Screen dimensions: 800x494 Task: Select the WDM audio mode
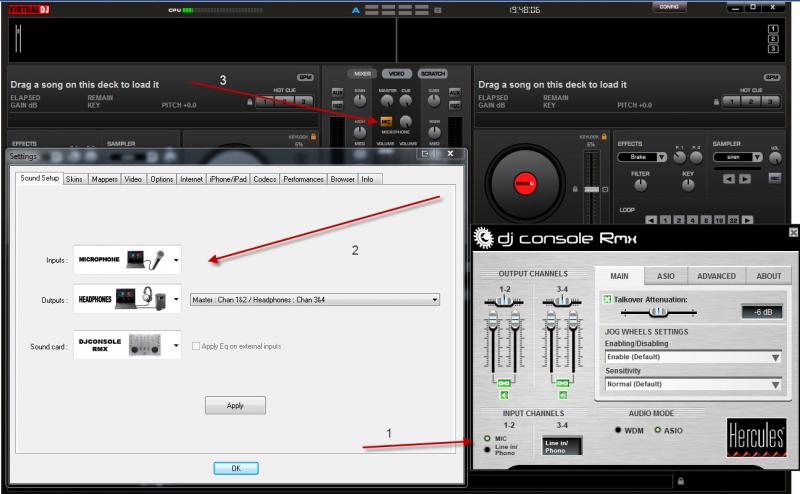618,430
